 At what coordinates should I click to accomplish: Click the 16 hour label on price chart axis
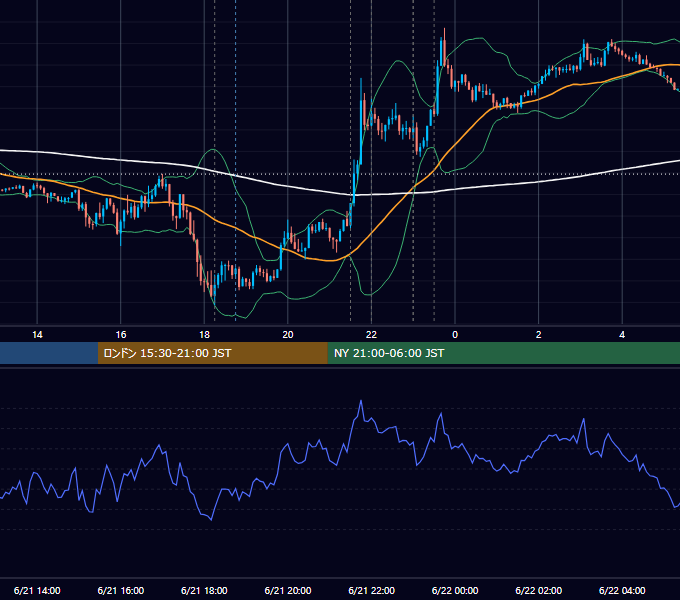(121, 335)
